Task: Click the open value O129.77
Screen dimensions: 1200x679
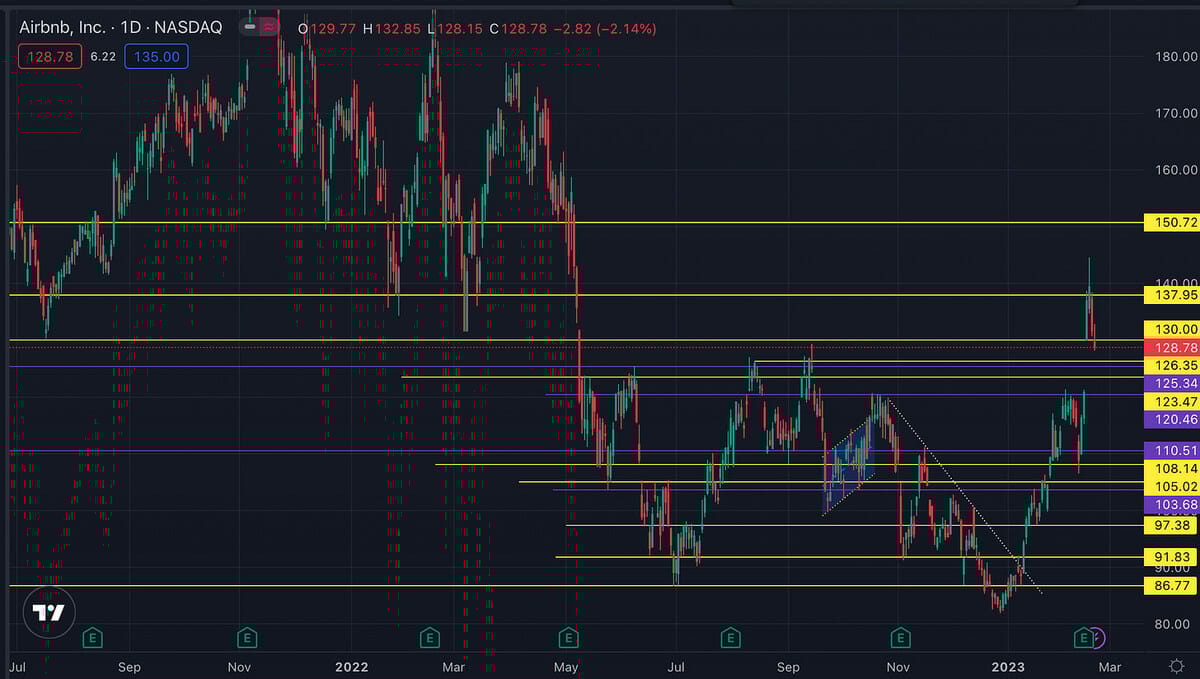Action: point(329,29)
